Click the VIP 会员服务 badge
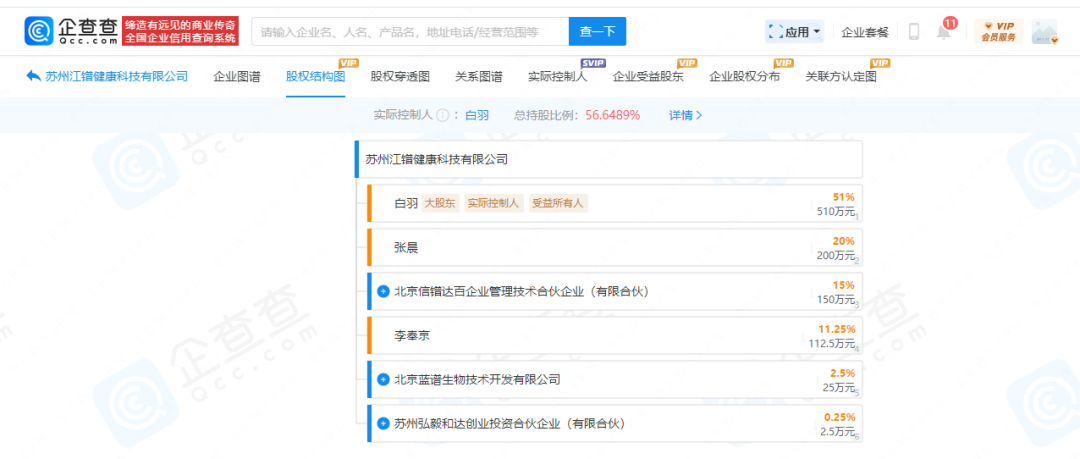The height and width of the screenshot is (459, 1080). click(x=998, y=32)
